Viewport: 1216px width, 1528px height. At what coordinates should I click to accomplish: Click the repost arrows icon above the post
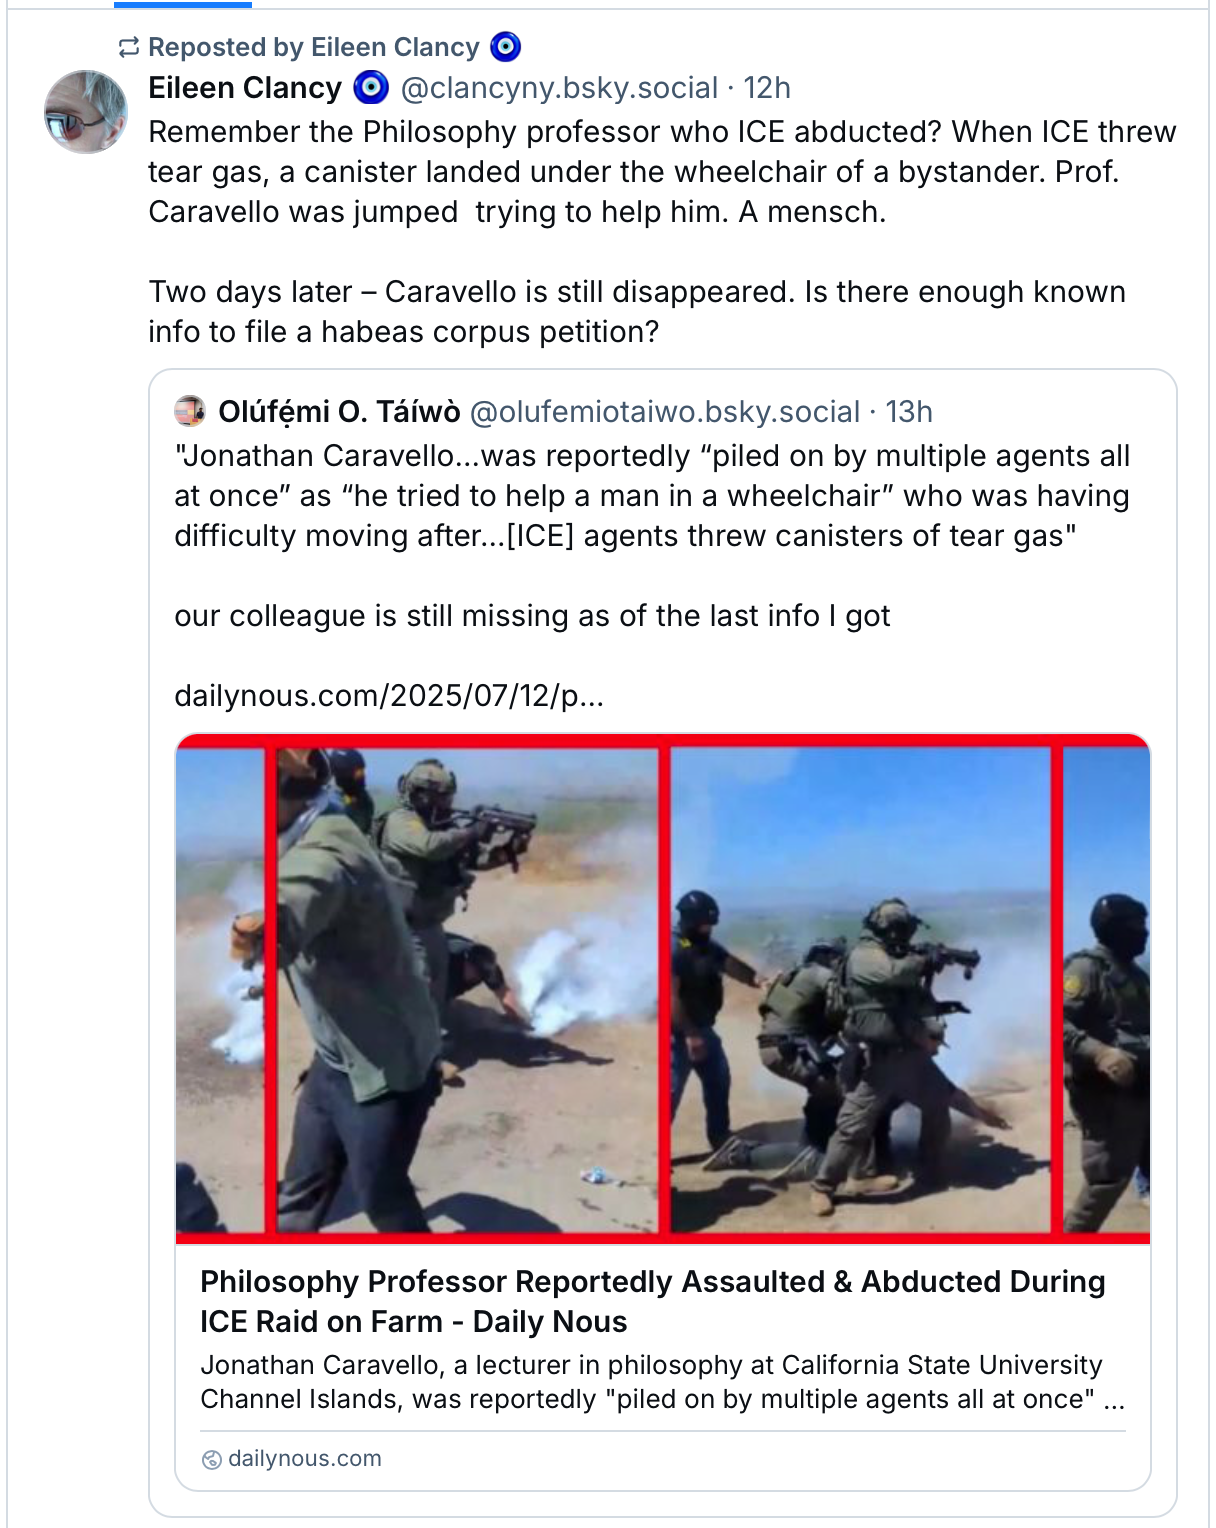click(128, 47)
